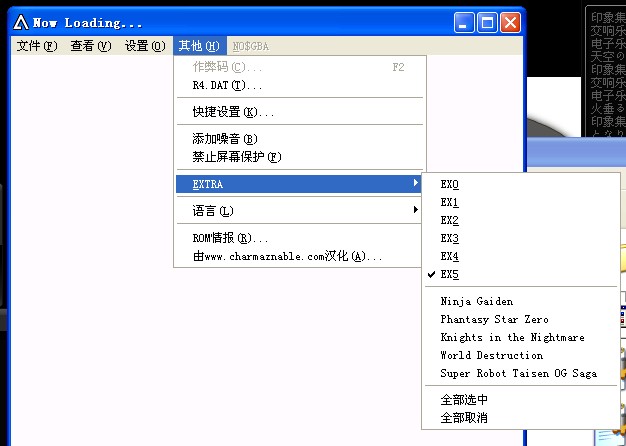Toggle the World Destruction fix

[521, 355]
